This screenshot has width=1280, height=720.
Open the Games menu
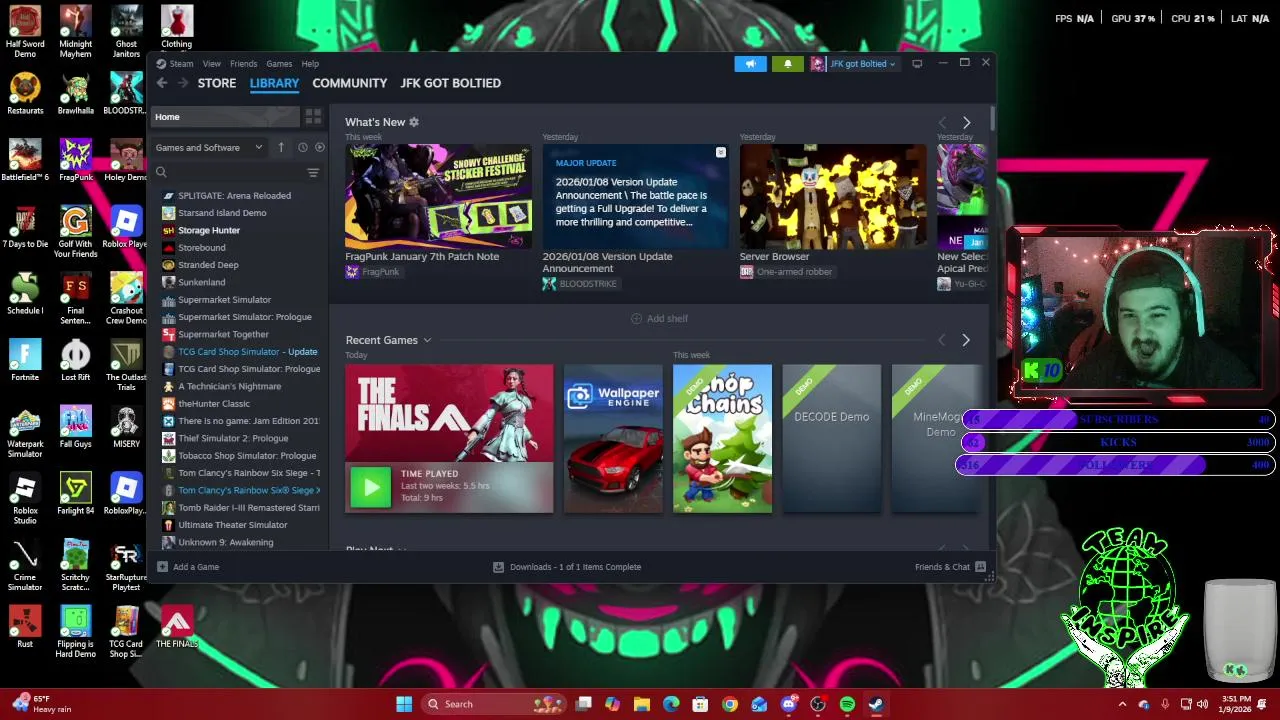click(x=279, y=64)
